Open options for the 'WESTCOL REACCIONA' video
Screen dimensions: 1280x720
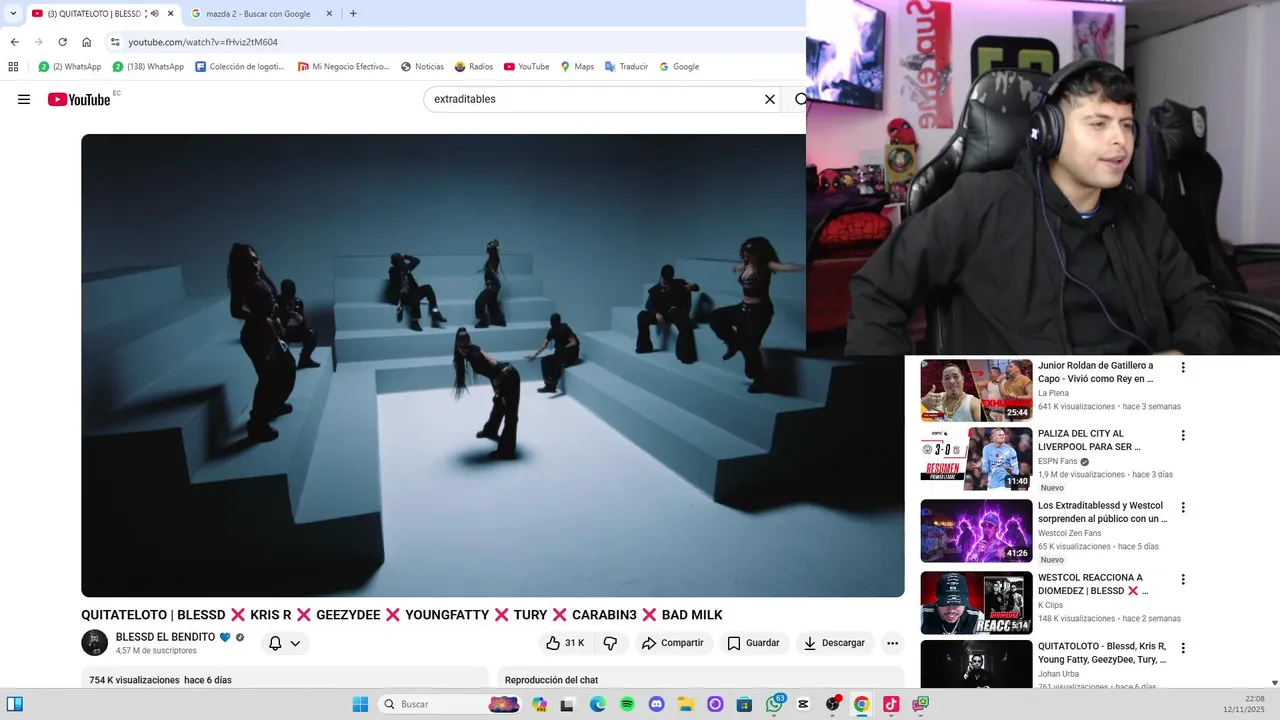pos(1183,579)
